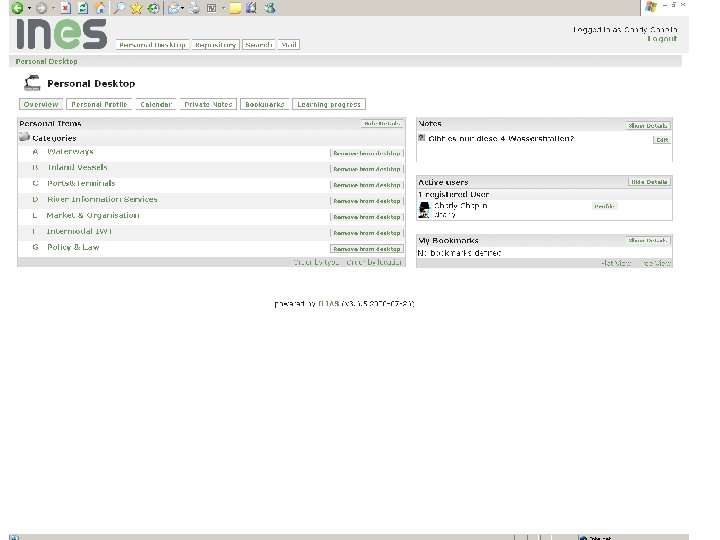This screenshot has width=720, height=540.
Task: Click the Personal Desktop heading icon
Action: tap(32, 83)
